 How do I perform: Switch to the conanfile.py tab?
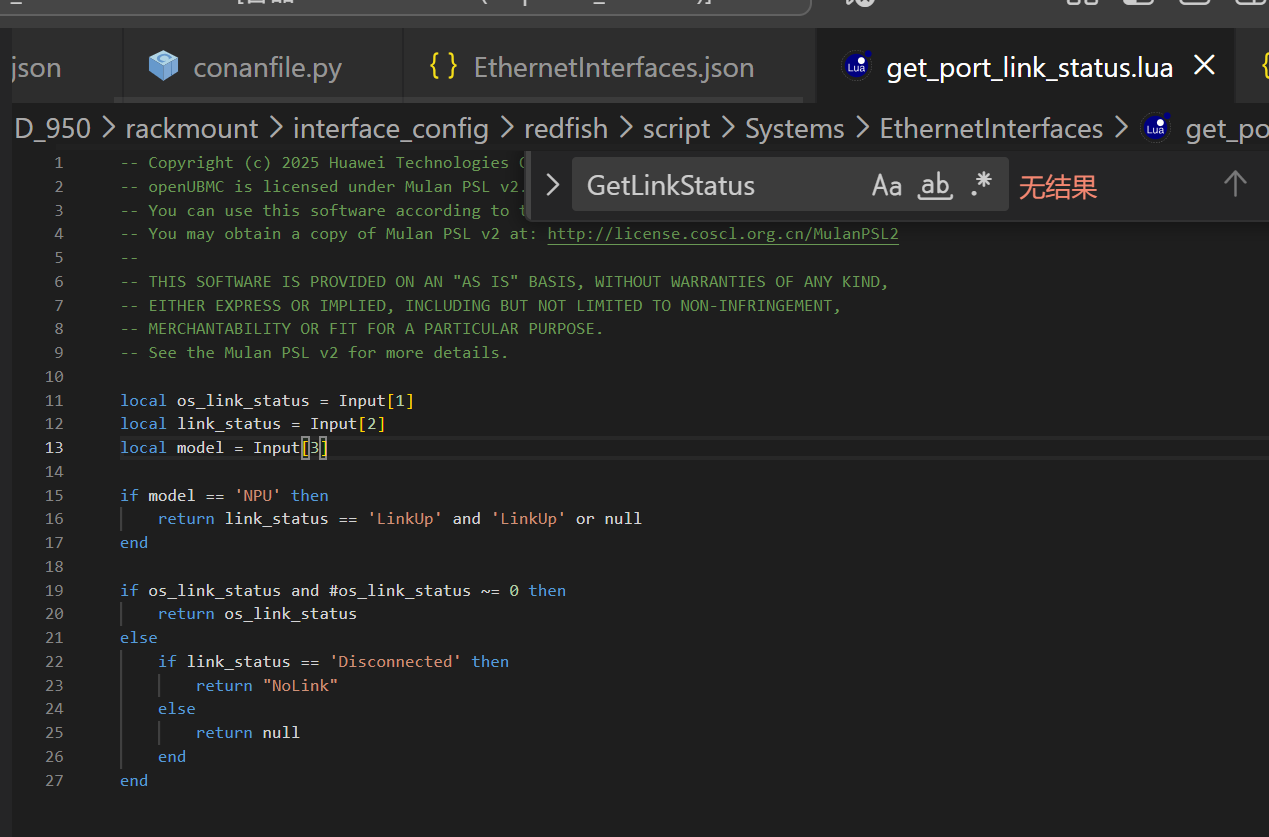(x=267, y=68)
